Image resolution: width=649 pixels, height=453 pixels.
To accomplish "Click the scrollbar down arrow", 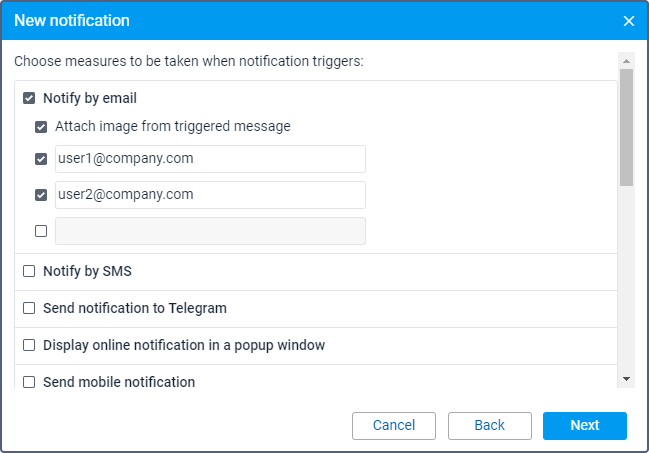I will pyautogui.click(x=626, y=379).
